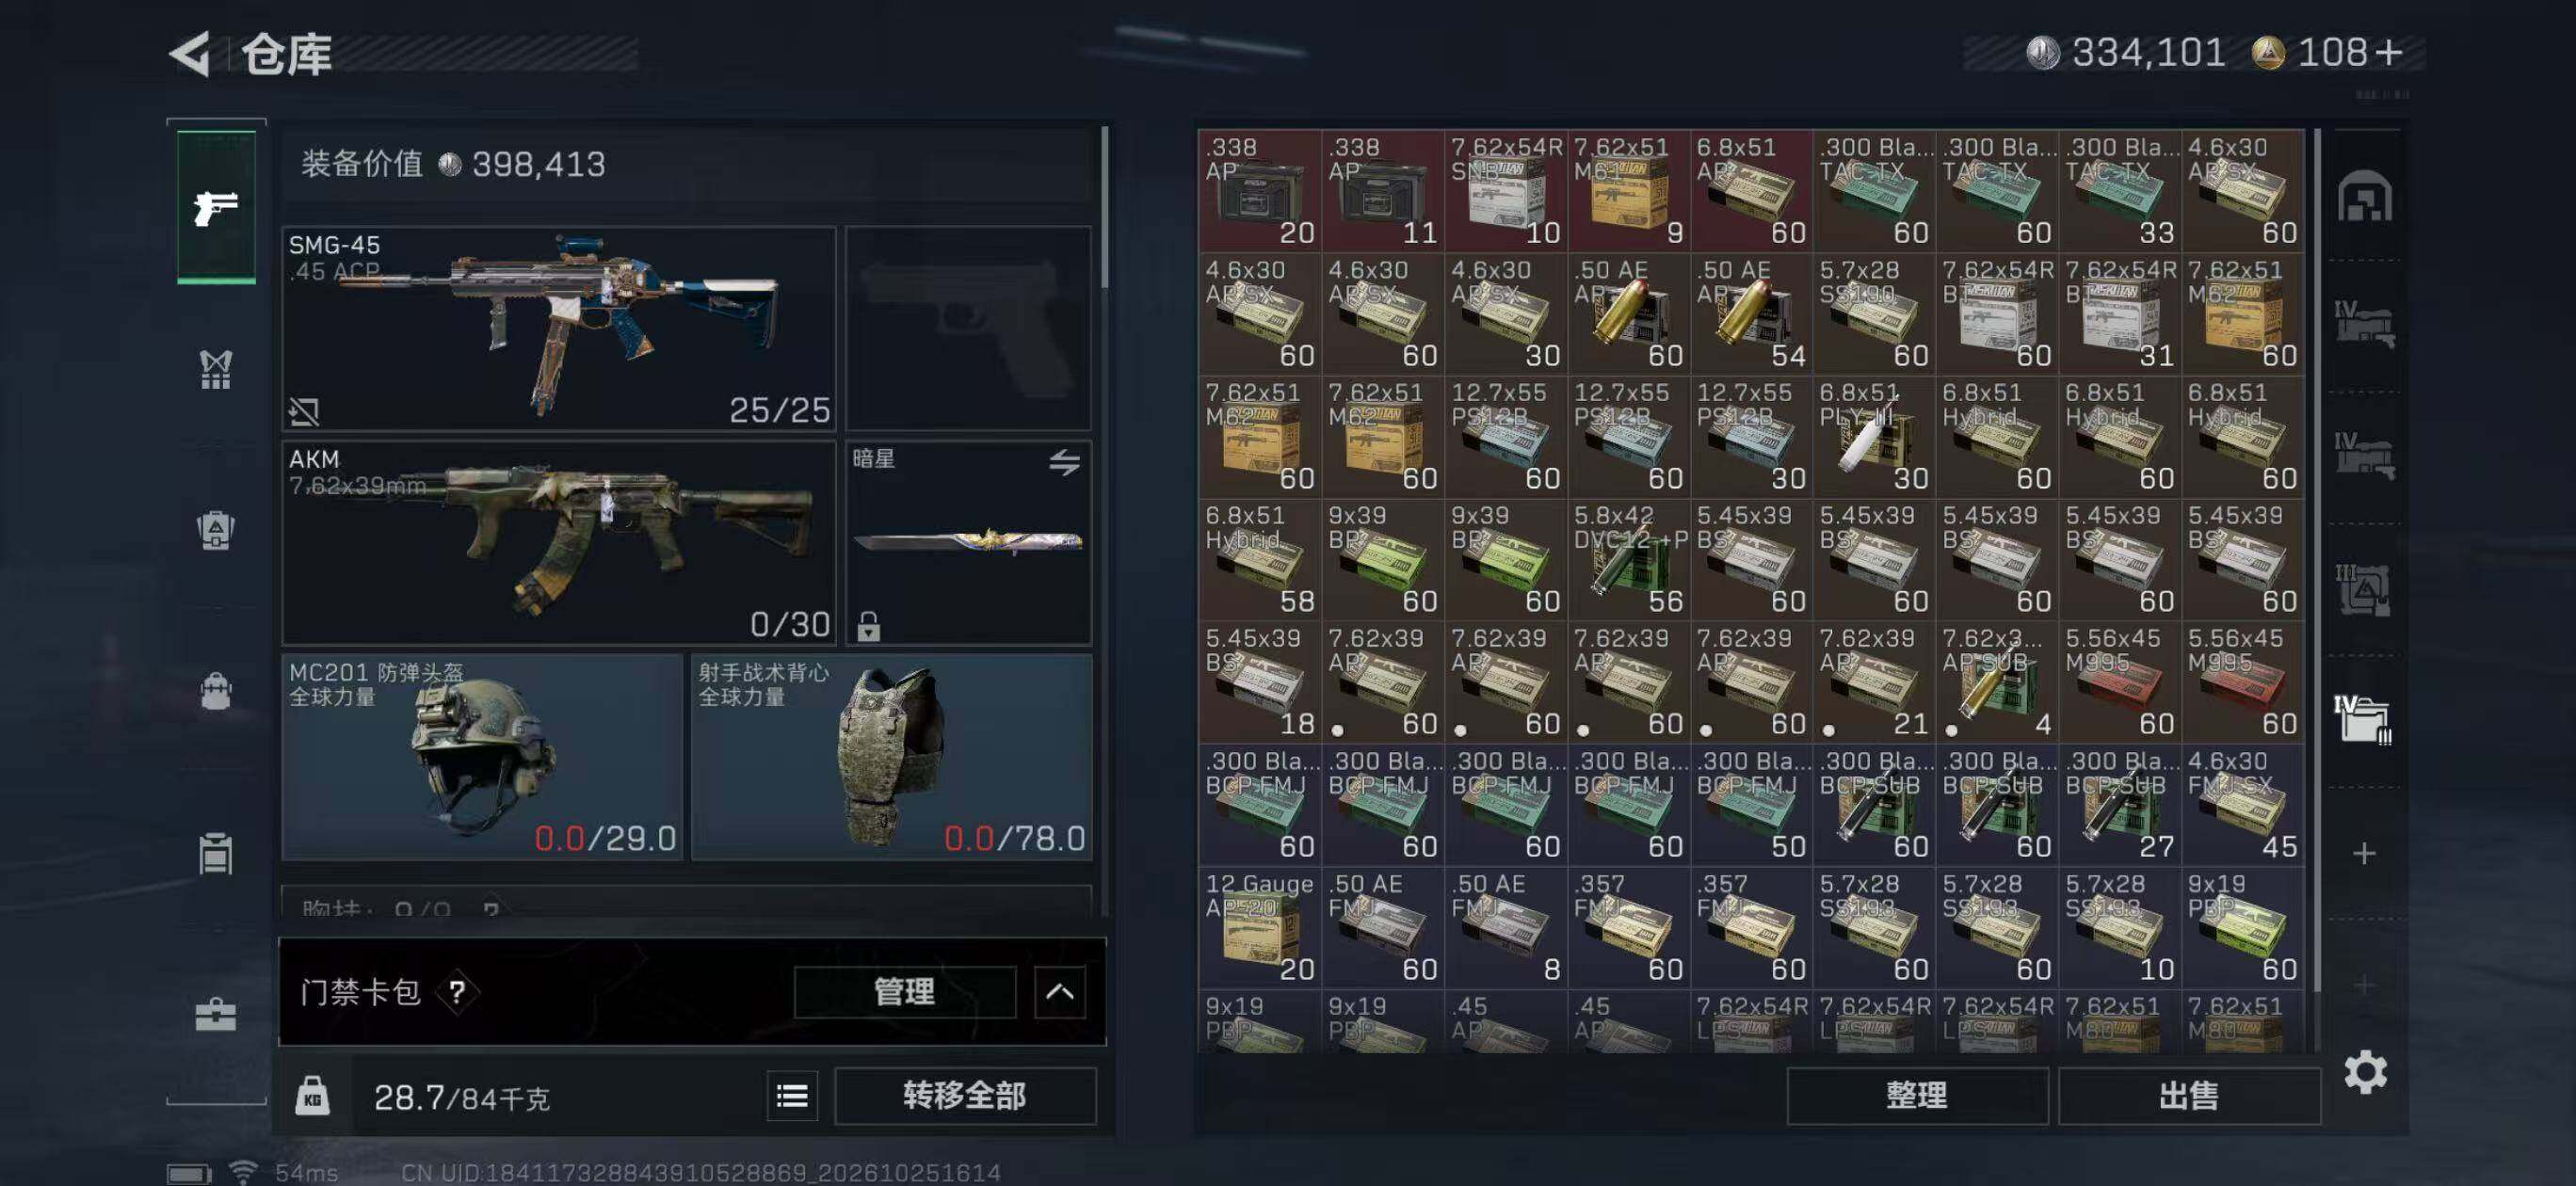The height and width of the screenshot is (1186, 2576).
Task: Open the backpack category icon in sidebar
Action: (x=215, y=530)
